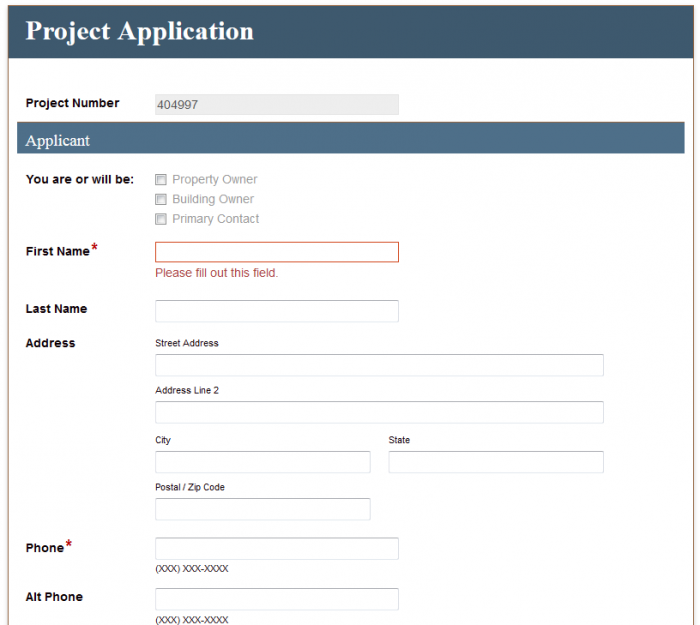The height and width of the screenshot is (625, 700).
Task: Click the (XXX) XXX-XXXX hint under Phone
Action: pyautogui.click(x=192, y=569)
